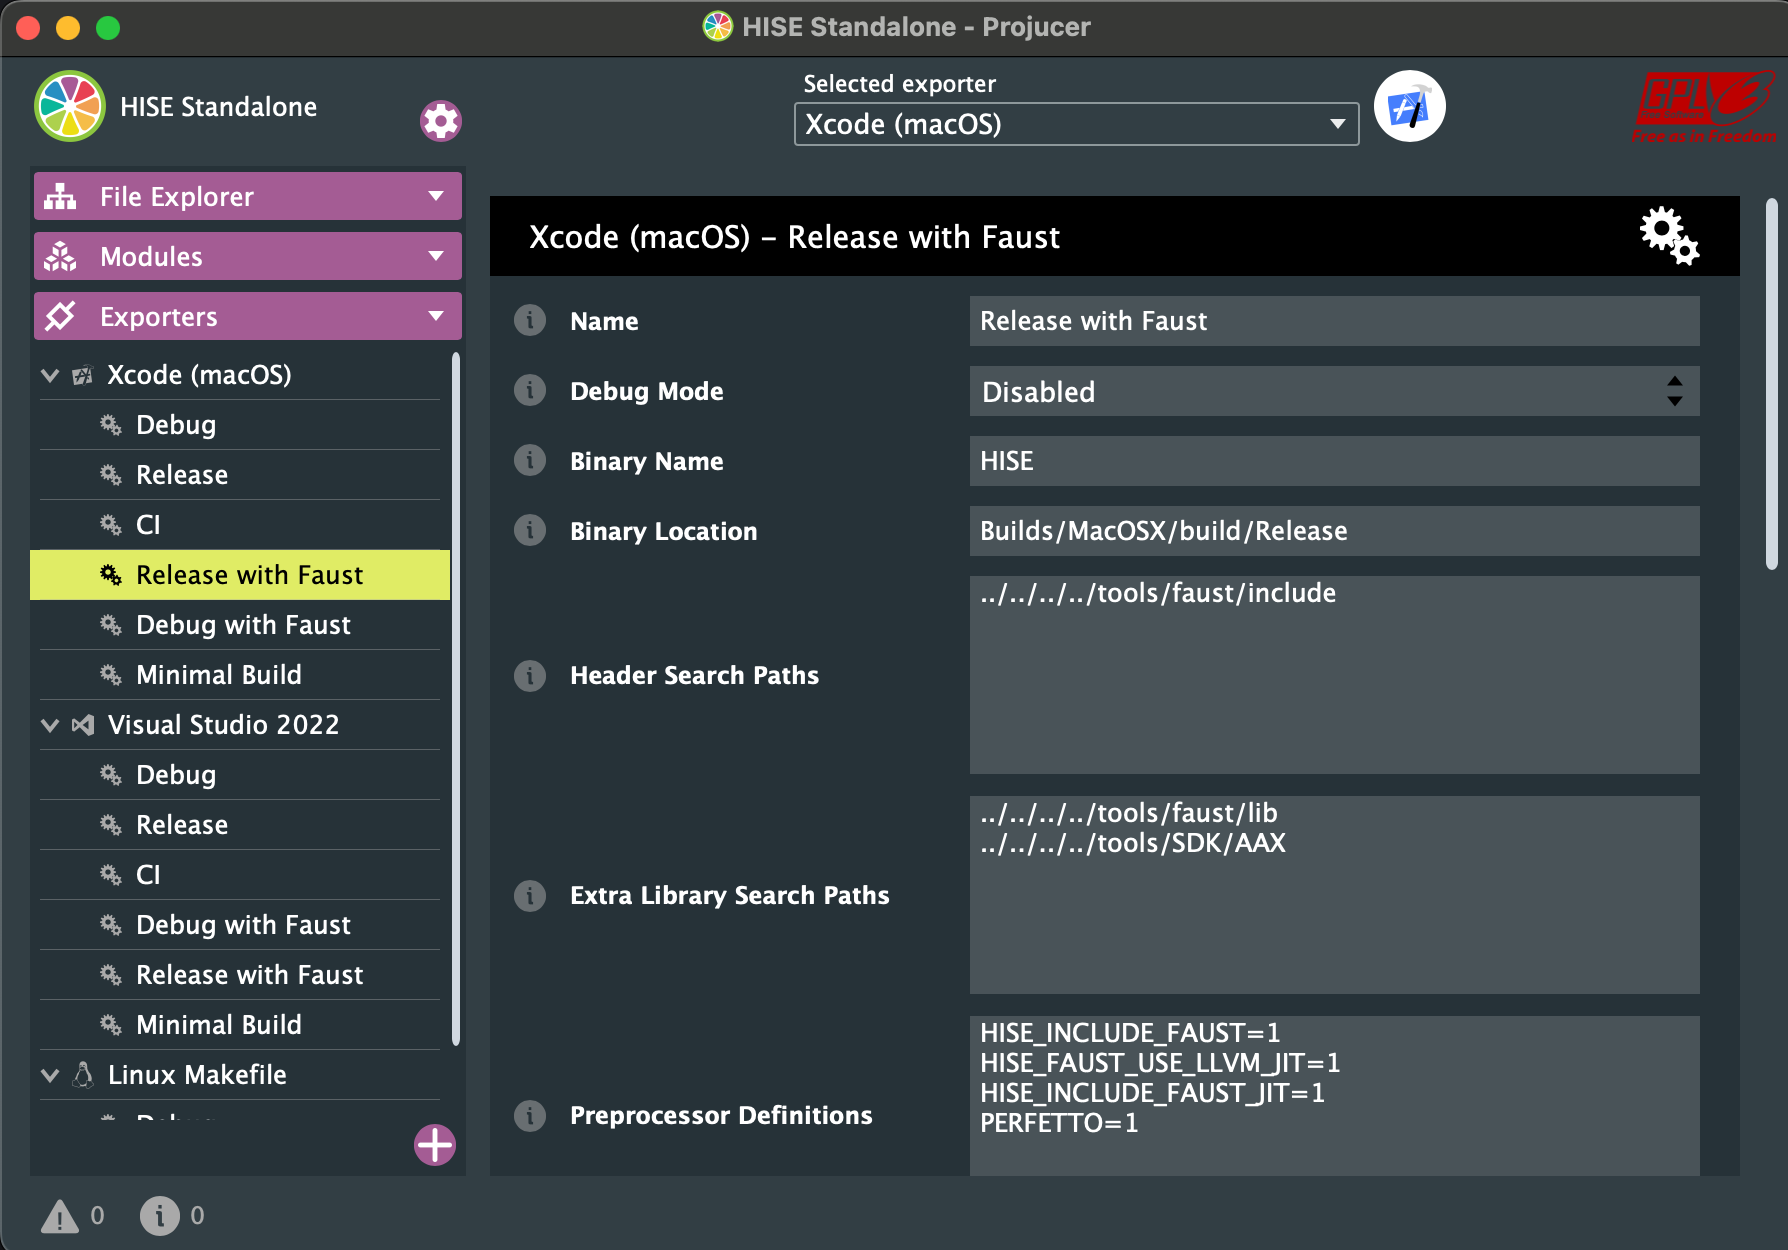Click gear icon of Xcode Minimal Build
Image resolution: width=1788 pixels, height=1250 pixels.
pos(111,675)
